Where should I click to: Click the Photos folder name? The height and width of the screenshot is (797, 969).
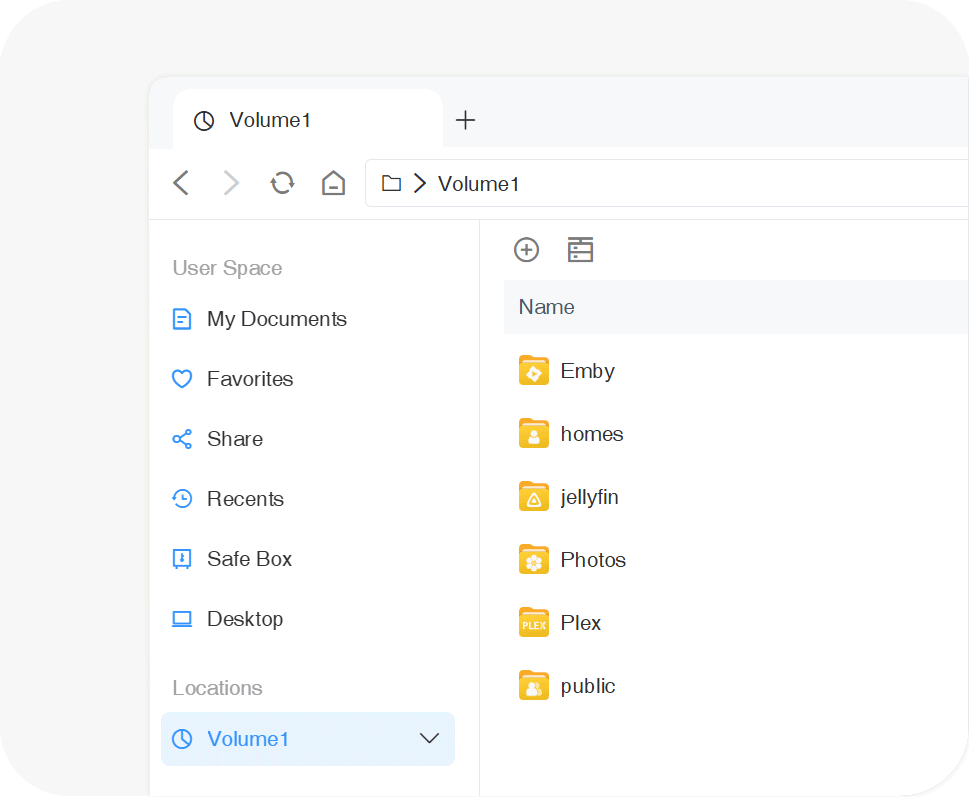[593, 560]
